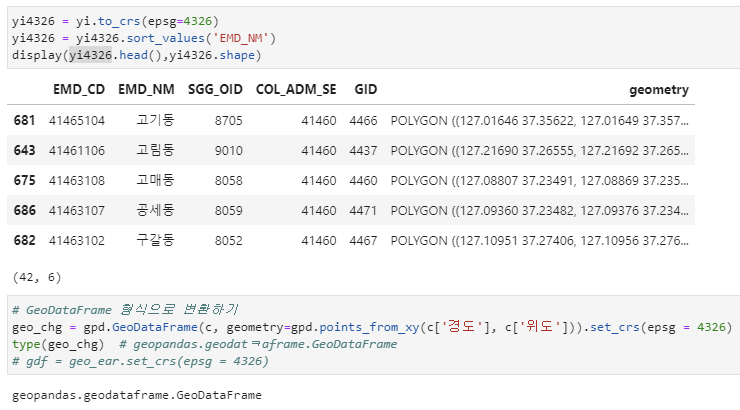Click GID value 4471
The width and height of the screenshot is (740, 410).
(363, 210)
